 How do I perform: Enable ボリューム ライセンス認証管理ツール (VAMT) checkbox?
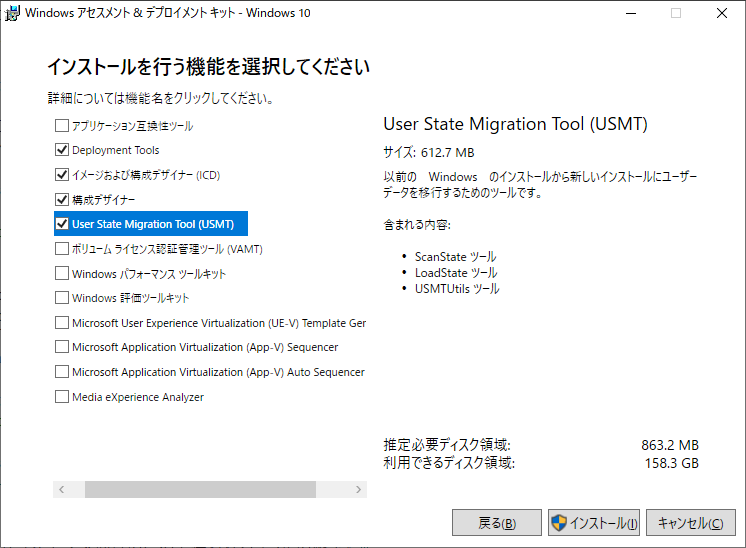pyautogui.click(x=62, y=248)
